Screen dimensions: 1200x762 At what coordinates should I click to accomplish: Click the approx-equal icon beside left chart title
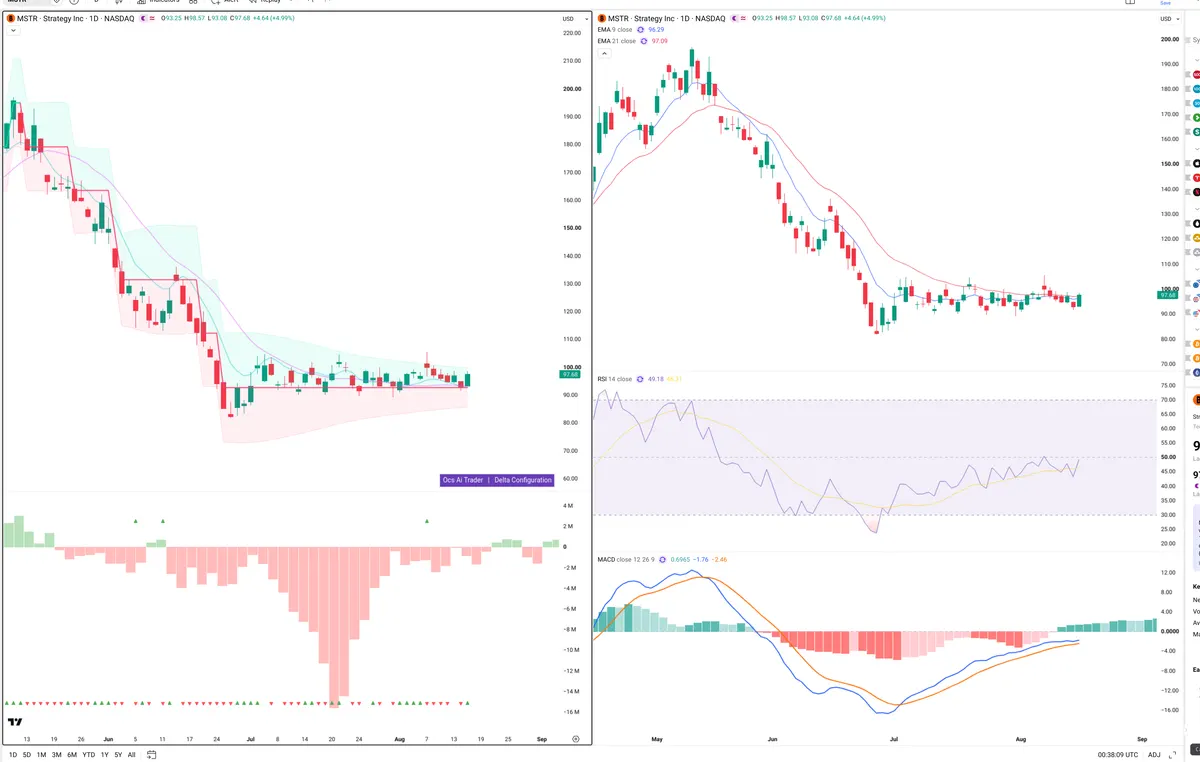pyautogui.click(x=153, y=19)
